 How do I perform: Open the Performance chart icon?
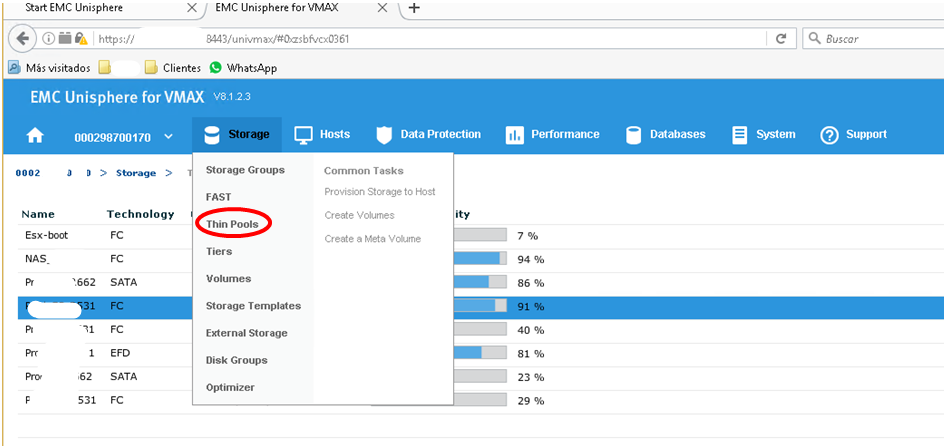pos(514,135)
